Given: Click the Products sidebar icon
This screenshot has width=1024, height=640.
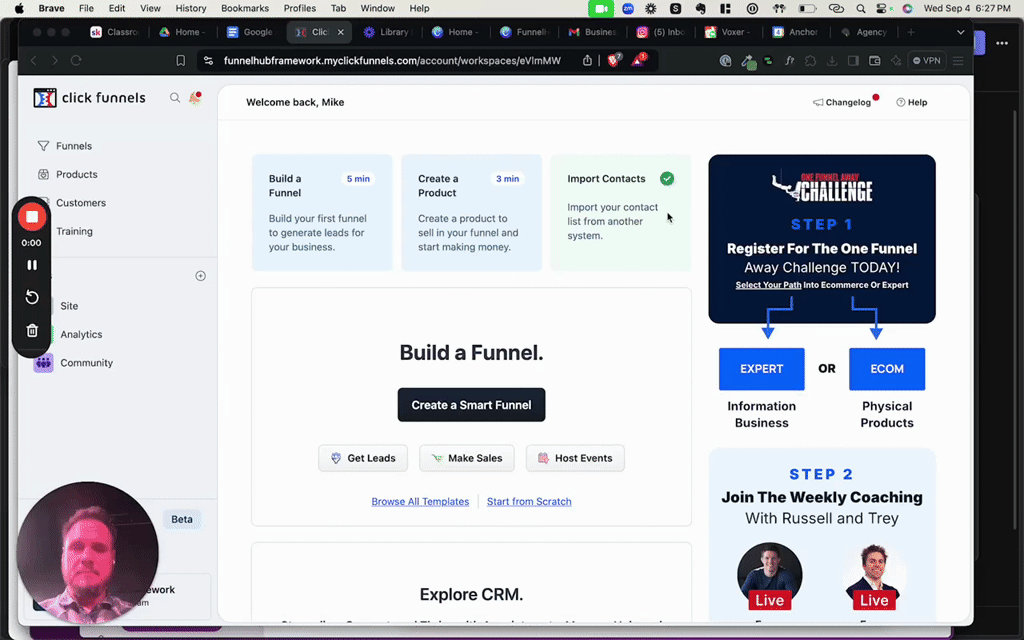Looking at the screenshot, I should 43,174.
